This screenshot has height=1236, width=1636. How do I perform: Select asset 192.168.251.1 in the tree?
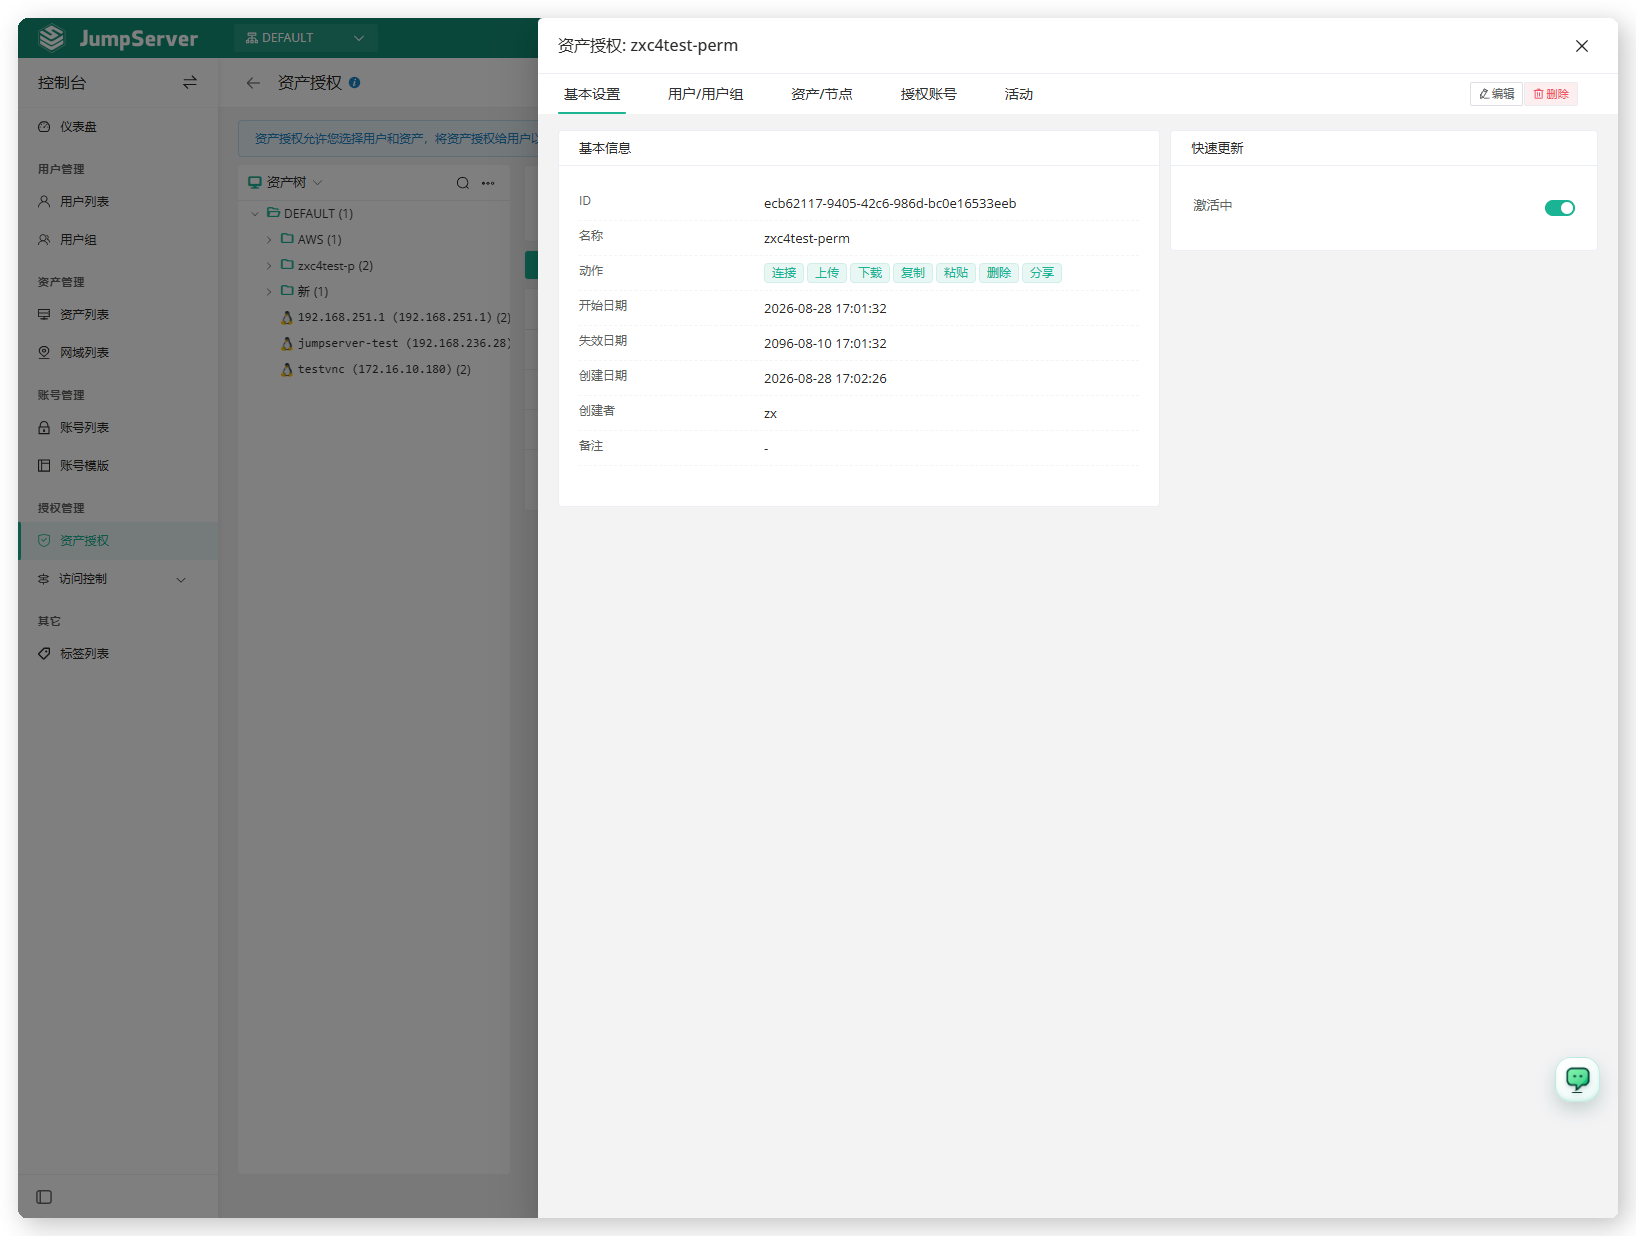396,318
